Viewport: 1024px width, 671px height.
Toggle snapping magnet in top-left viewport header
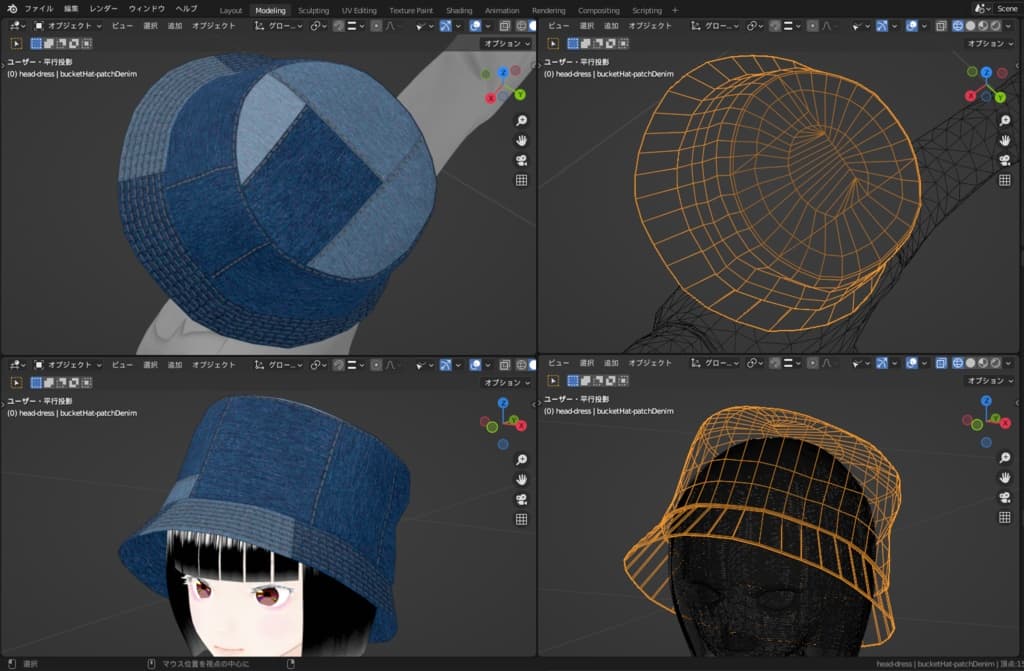[338, 26]
